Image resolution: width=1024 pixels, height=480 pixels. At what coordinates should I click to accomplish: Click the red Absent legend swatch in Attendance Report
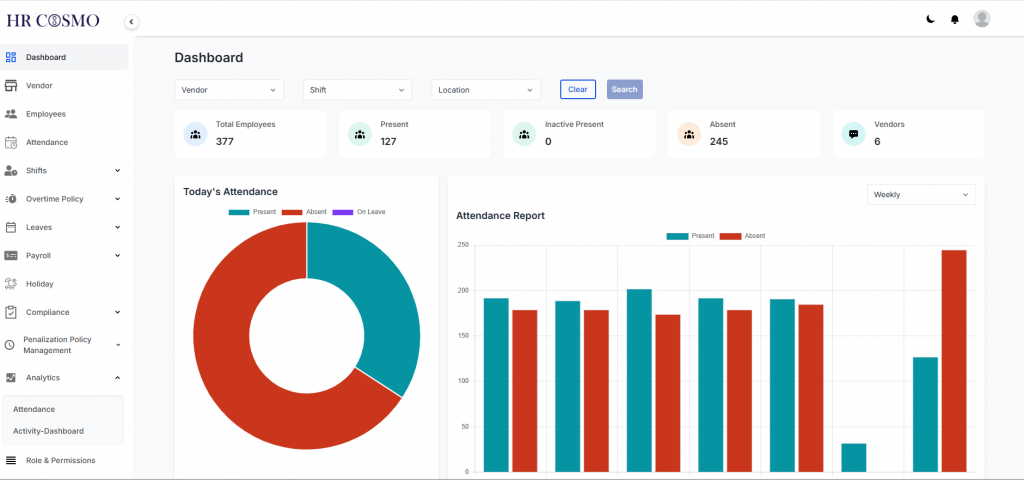tap(730, 236)
